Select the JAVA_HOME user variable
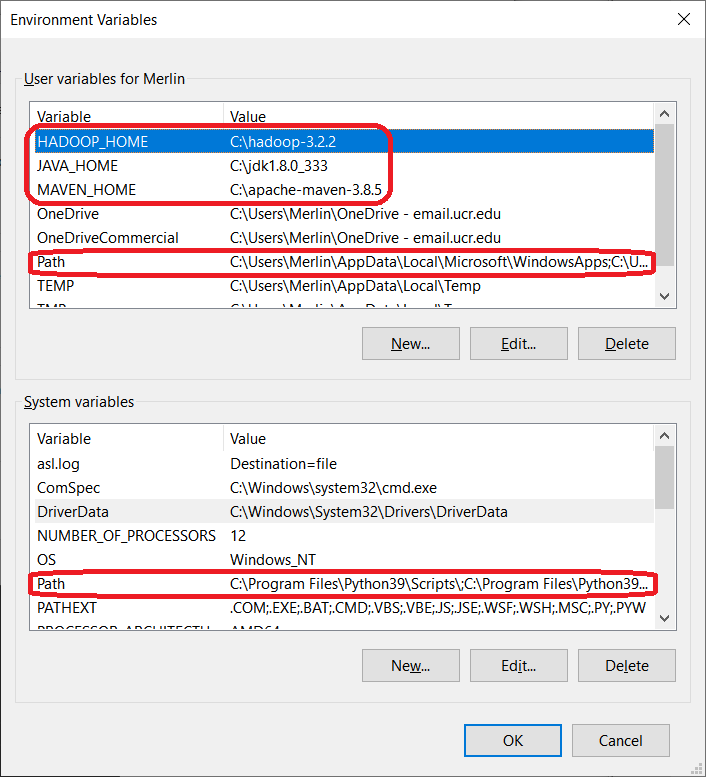 pos(344,166)
